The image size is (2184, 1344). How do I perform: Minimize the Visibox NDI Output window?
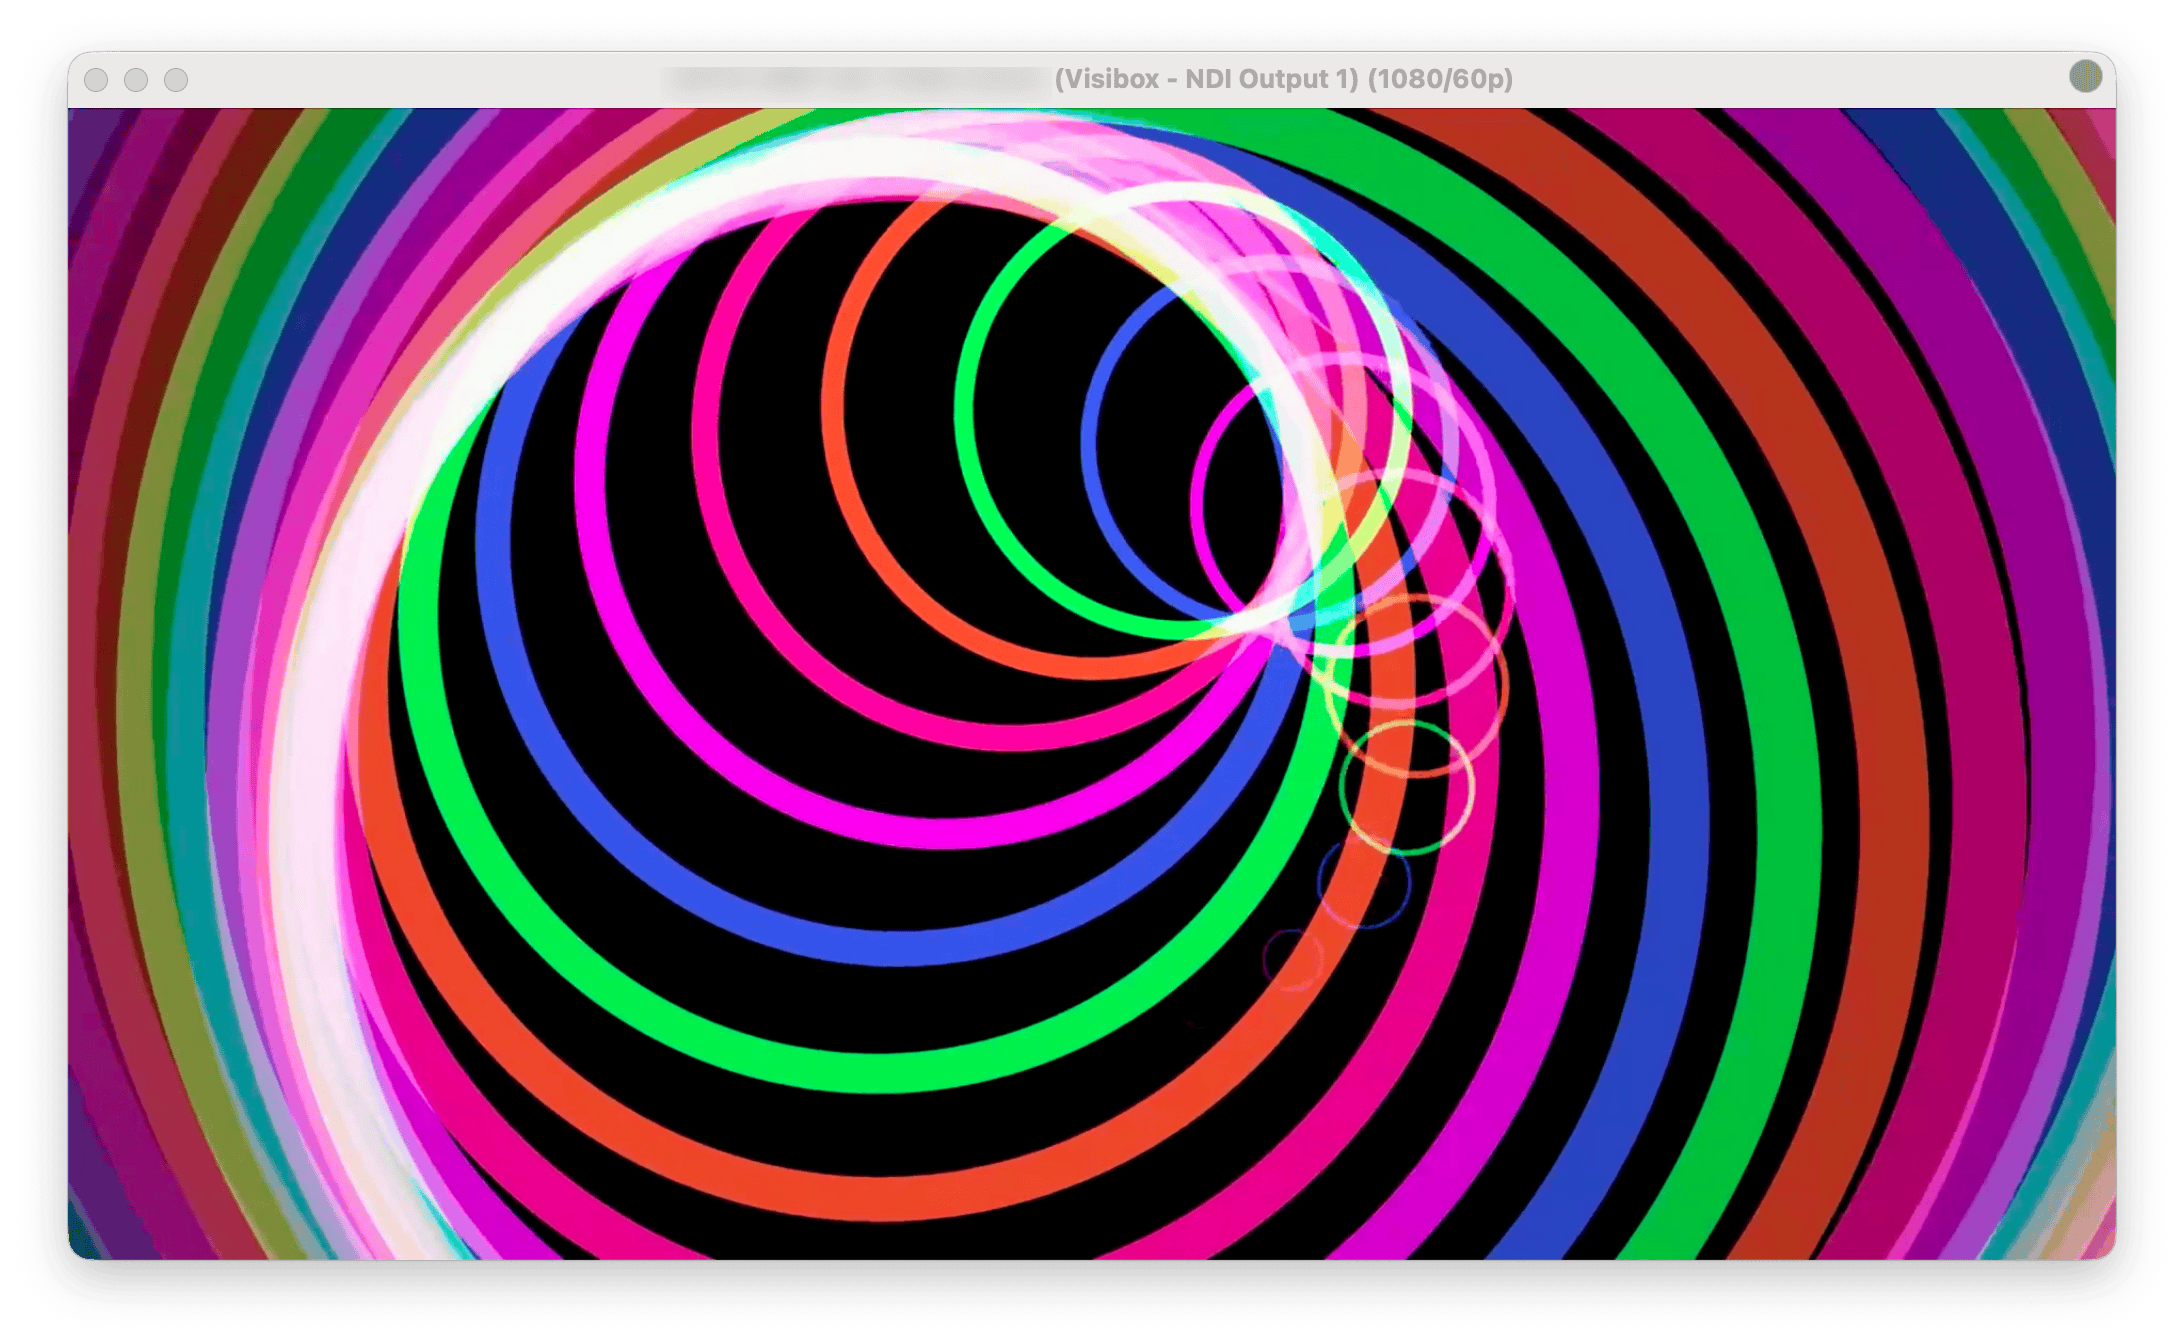click(x=136, y=80)
